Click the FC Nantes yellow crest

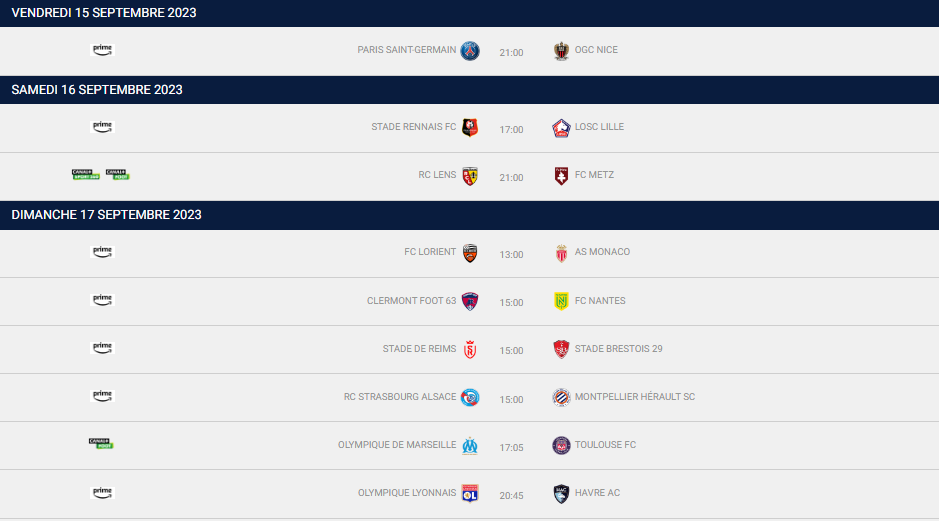(561, 301)
